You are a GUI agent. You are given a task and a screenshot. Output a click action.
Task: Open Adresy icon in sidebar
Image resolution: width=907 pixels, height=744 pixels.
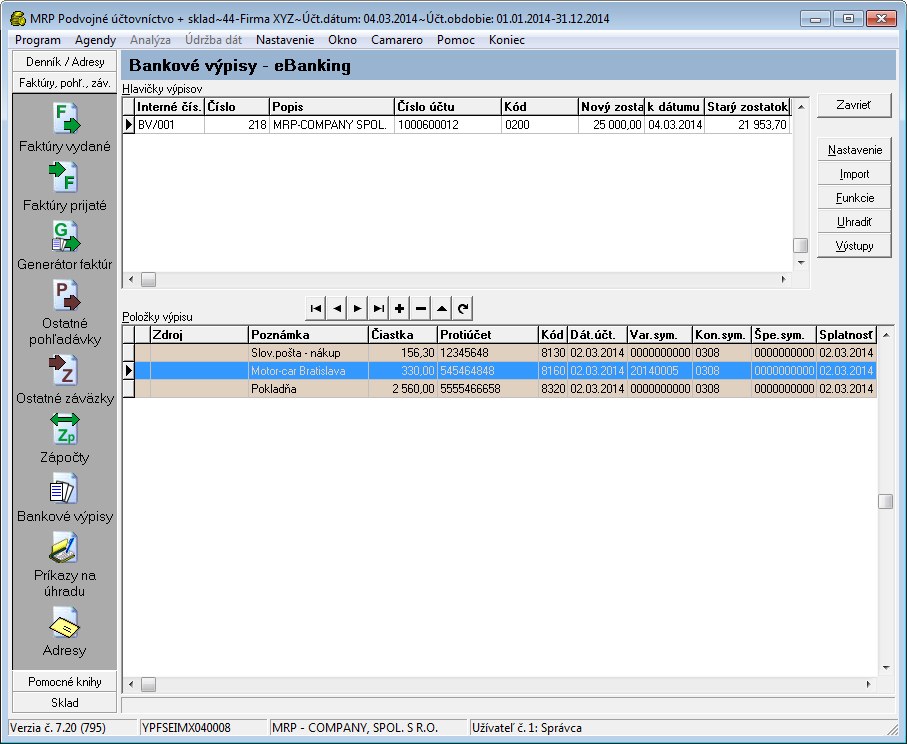(x=65, y=623)
